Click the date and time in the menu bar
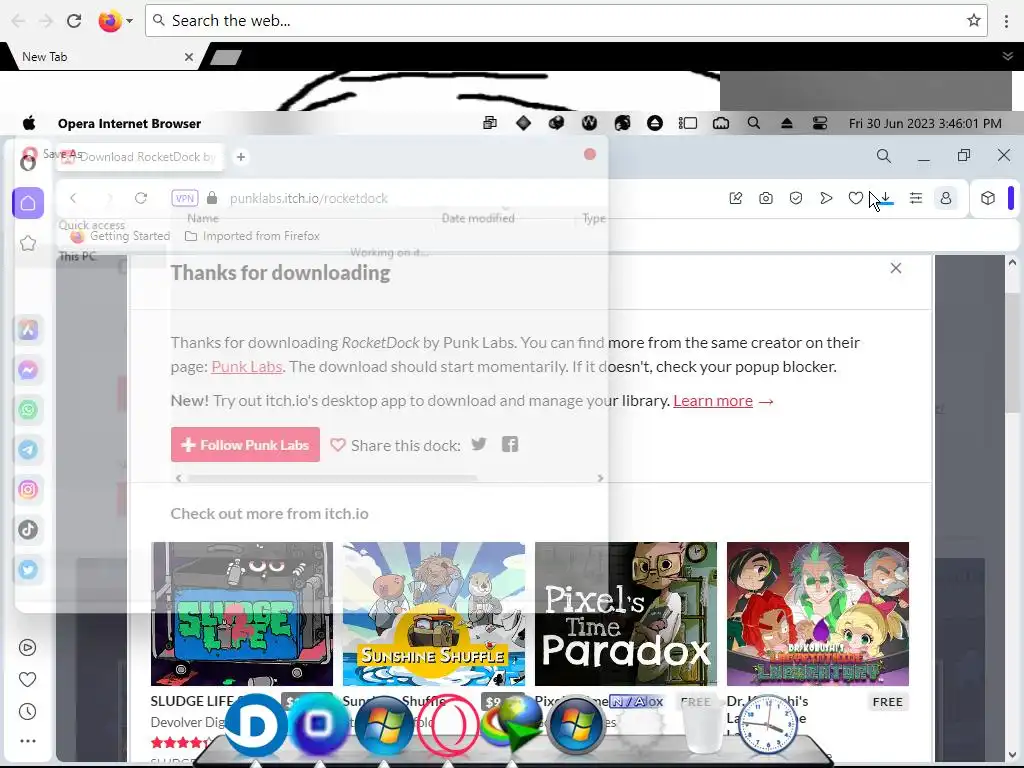Viewport: 1024px width, 768px height. [925, 123]
